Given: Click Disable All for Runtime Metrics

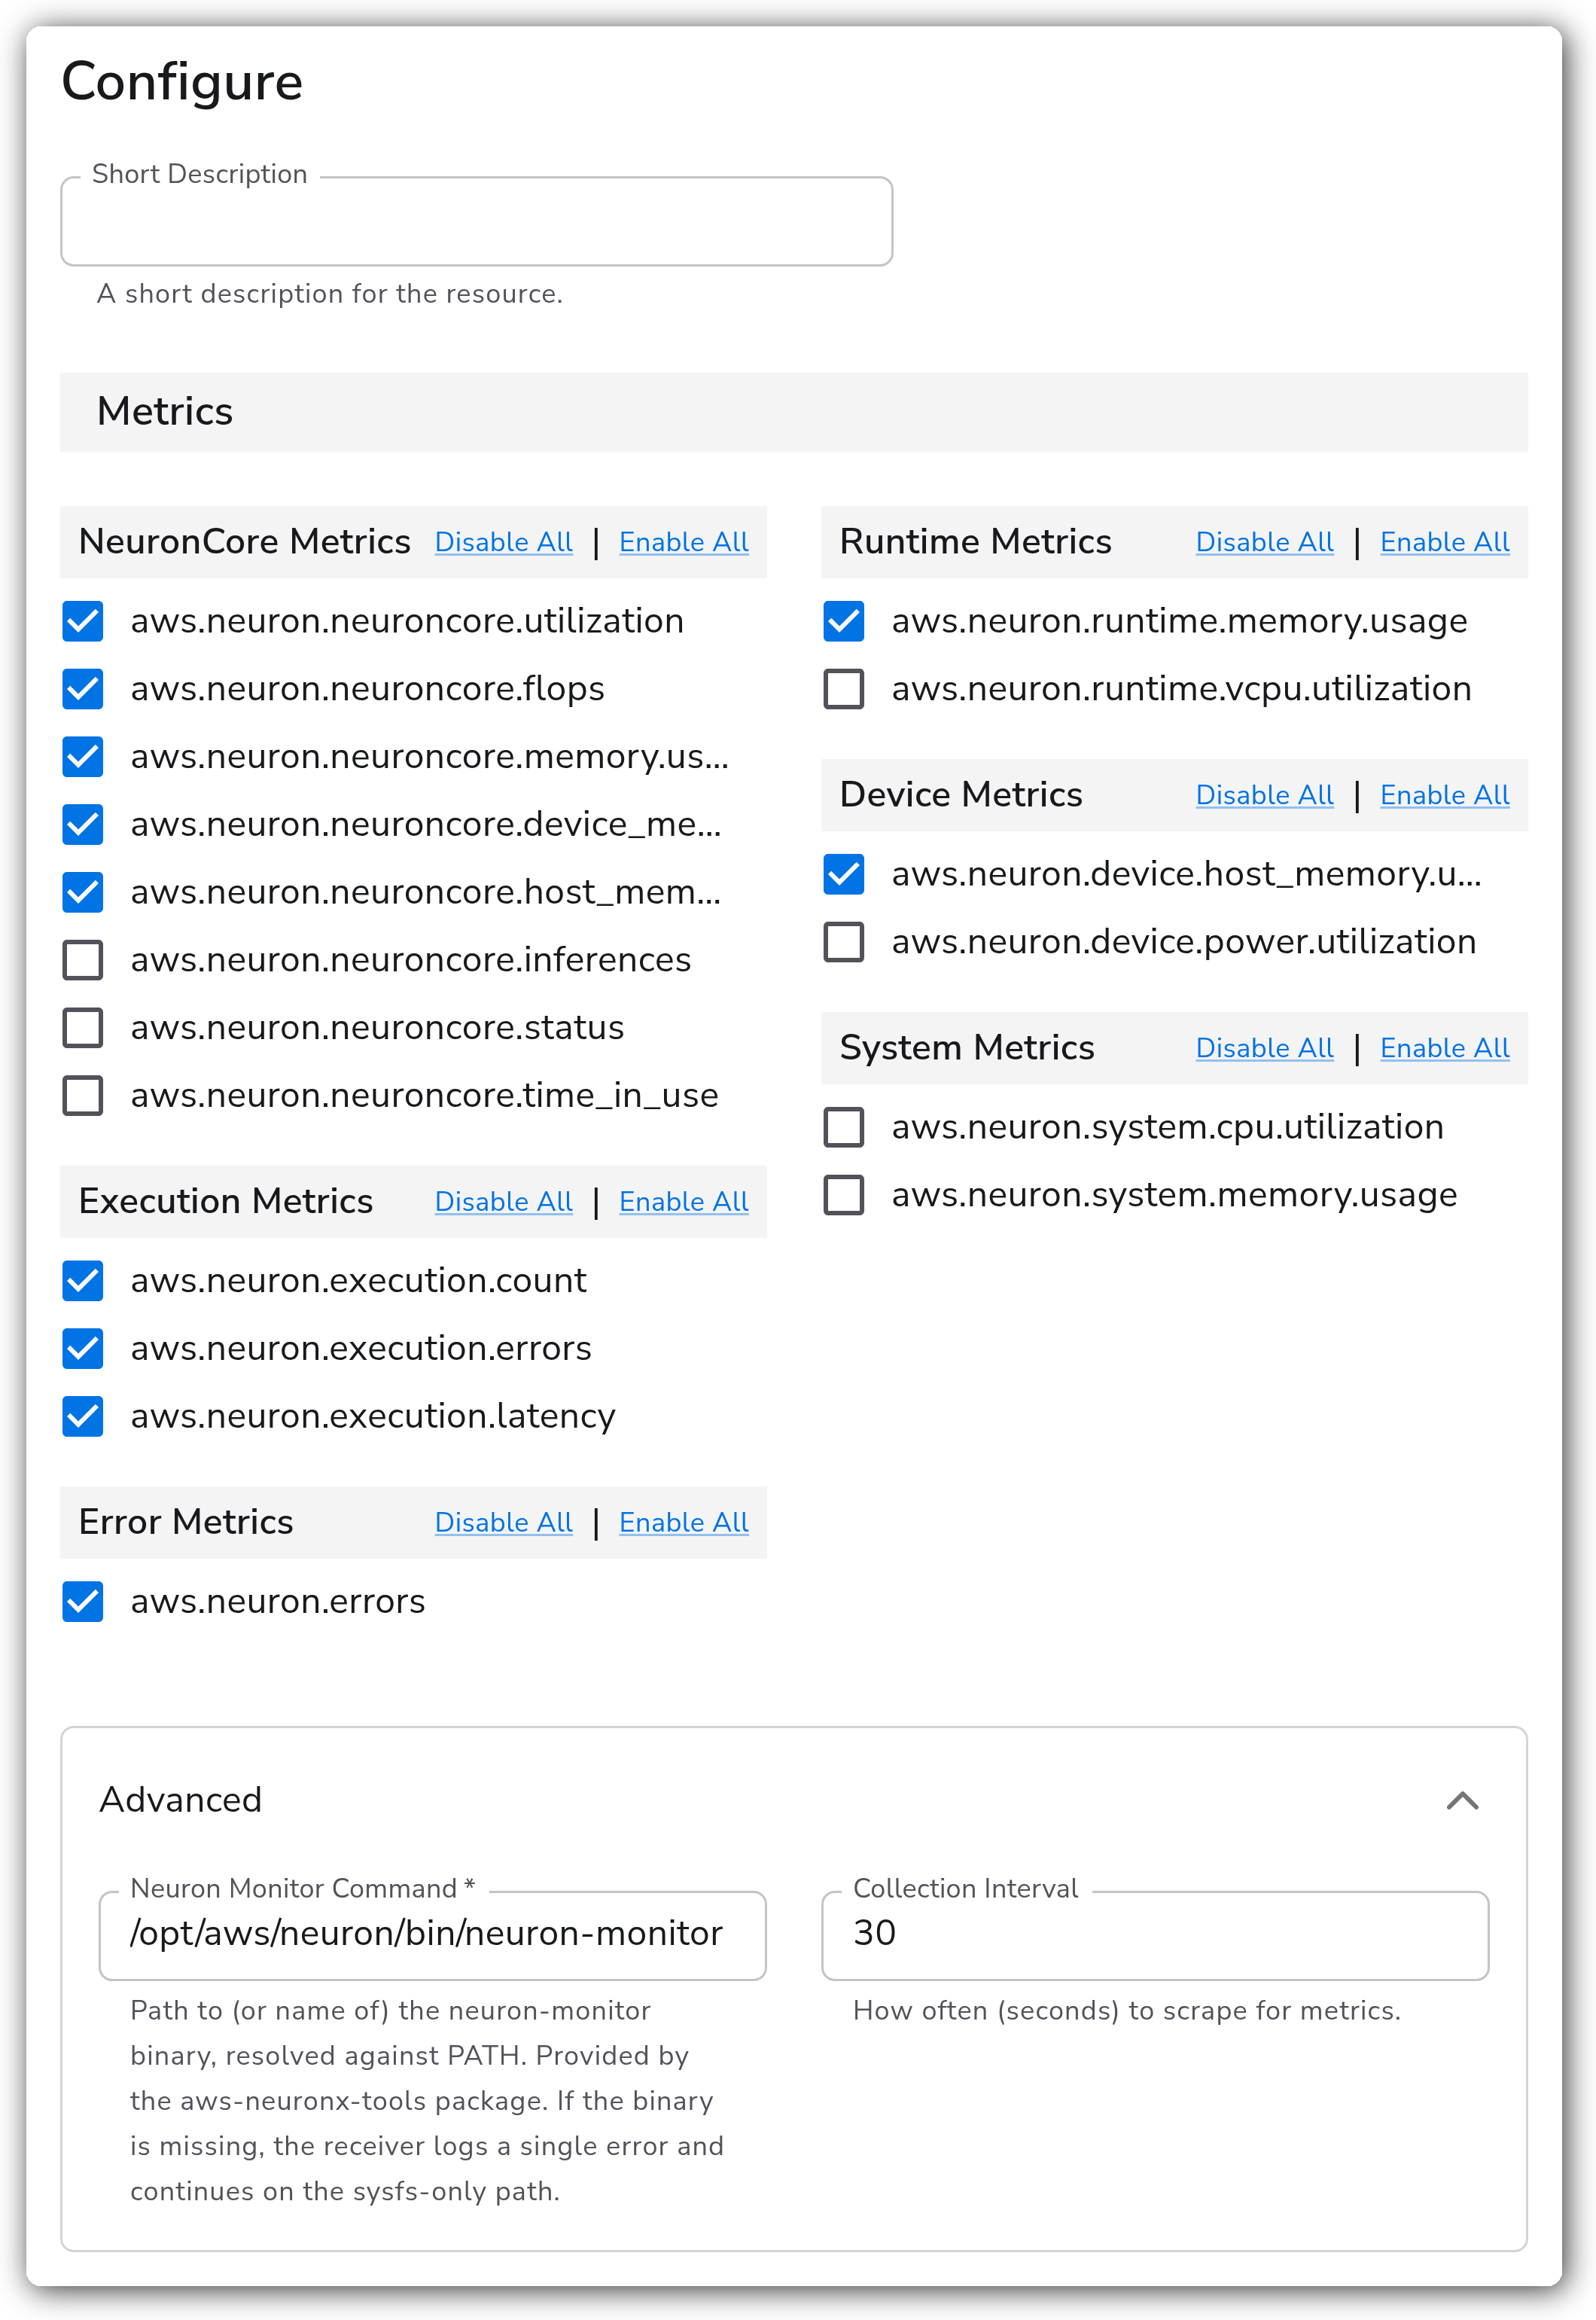Looking at the screenshot, I should [x=1265, y=542].
